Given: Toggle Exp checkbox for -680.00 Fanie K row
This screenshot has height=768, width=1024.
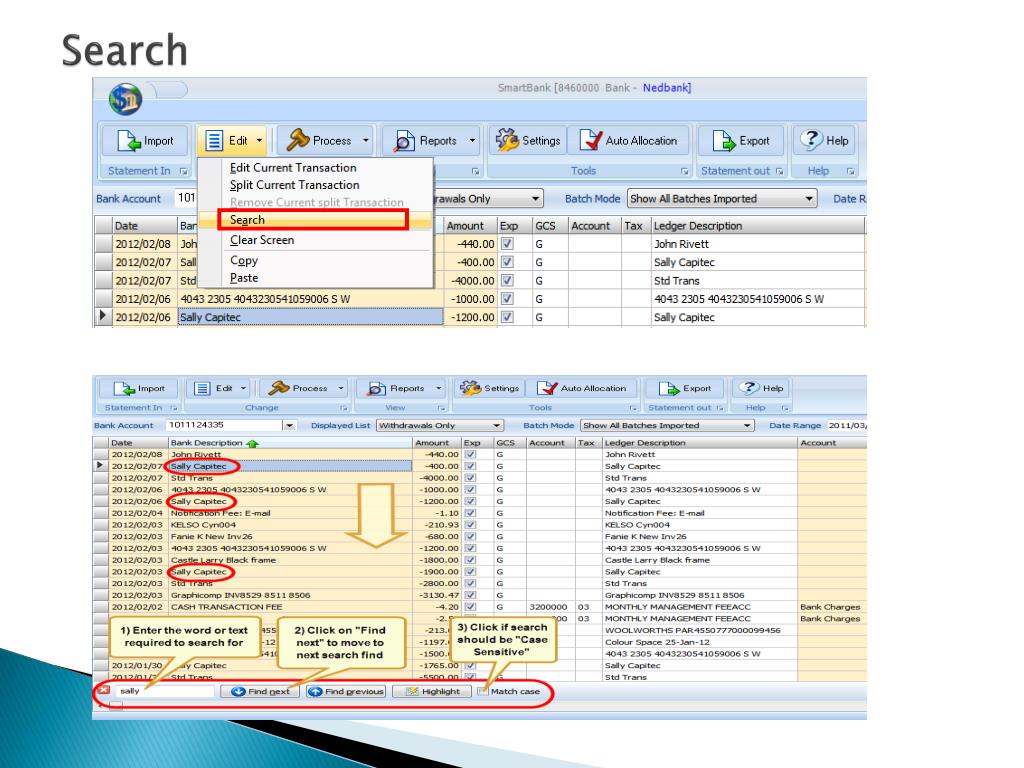Looking at the screenshot, I should click(x=471, y=537).
